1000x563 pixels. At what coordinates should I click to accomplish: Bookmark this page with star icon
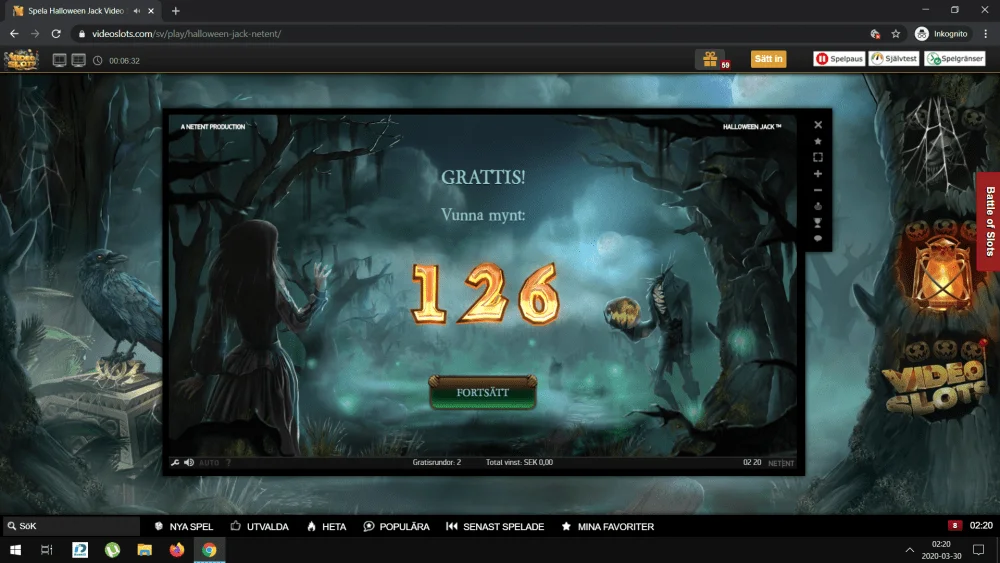click(895, 34)
